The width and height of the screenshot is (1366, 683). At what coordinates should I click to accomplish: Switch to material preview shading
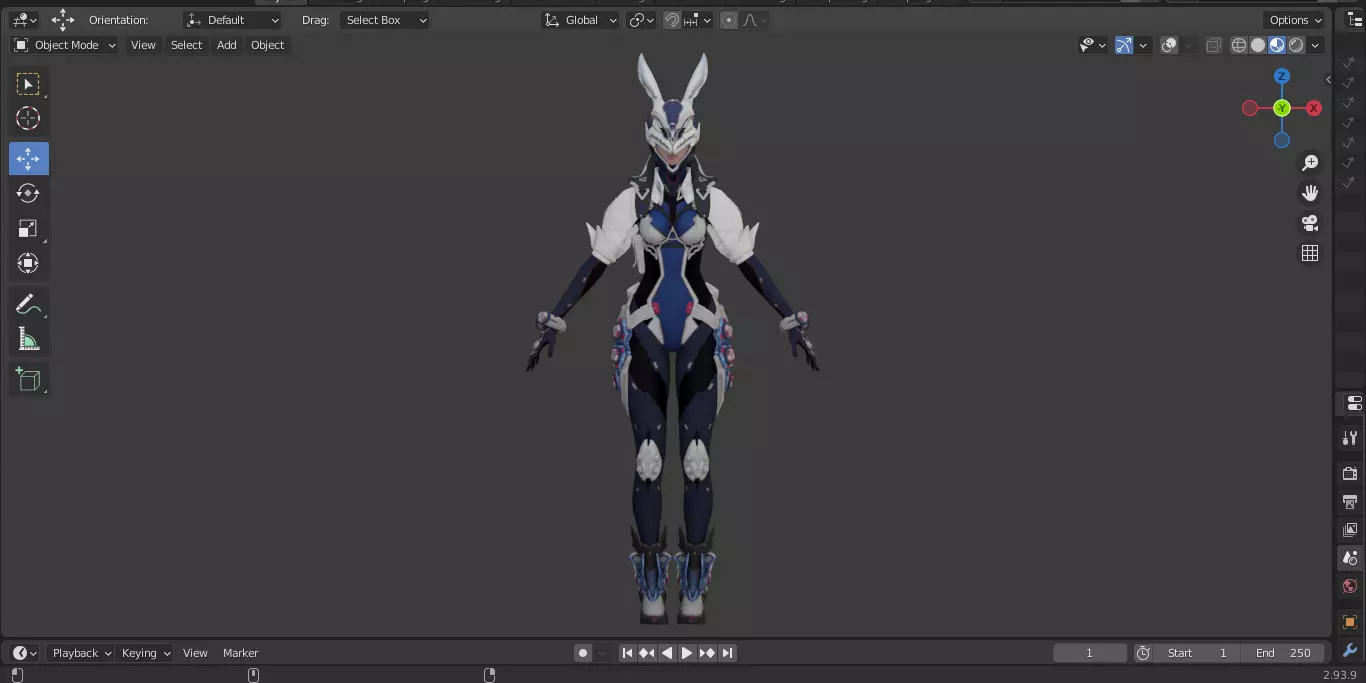click(1277, 45)
